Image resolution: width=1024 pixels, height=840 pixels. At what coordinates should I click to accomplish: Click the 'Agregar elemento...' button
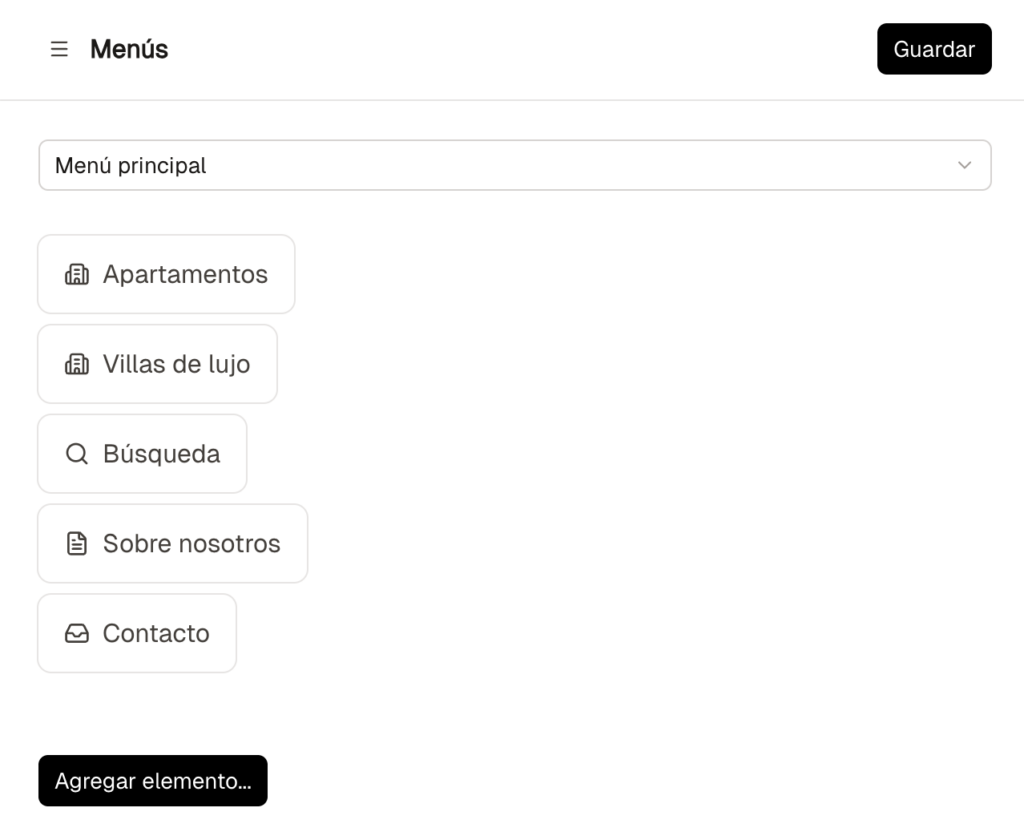coord(153,781)
